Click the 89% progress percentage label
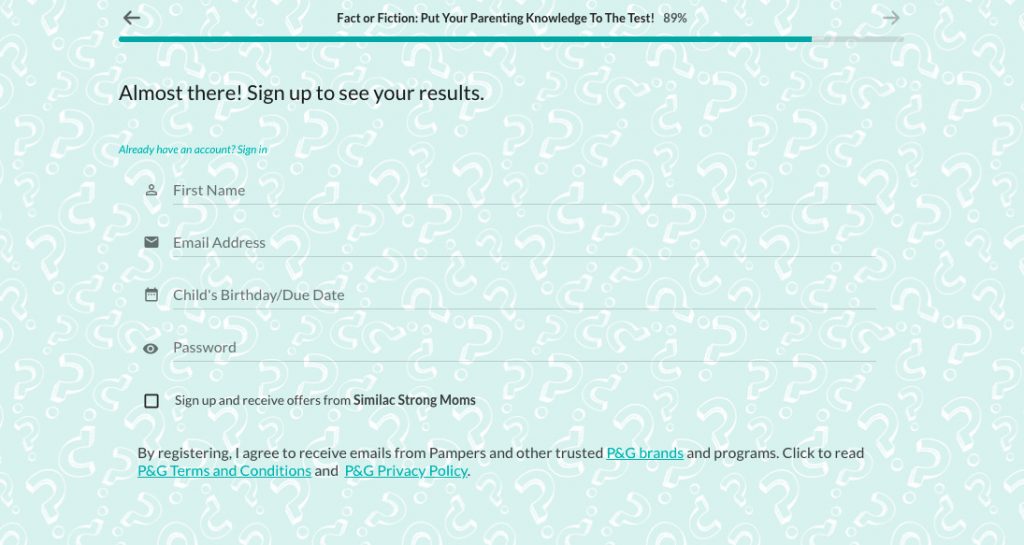Screen dimensions: 1024x545 coord(675,18)
